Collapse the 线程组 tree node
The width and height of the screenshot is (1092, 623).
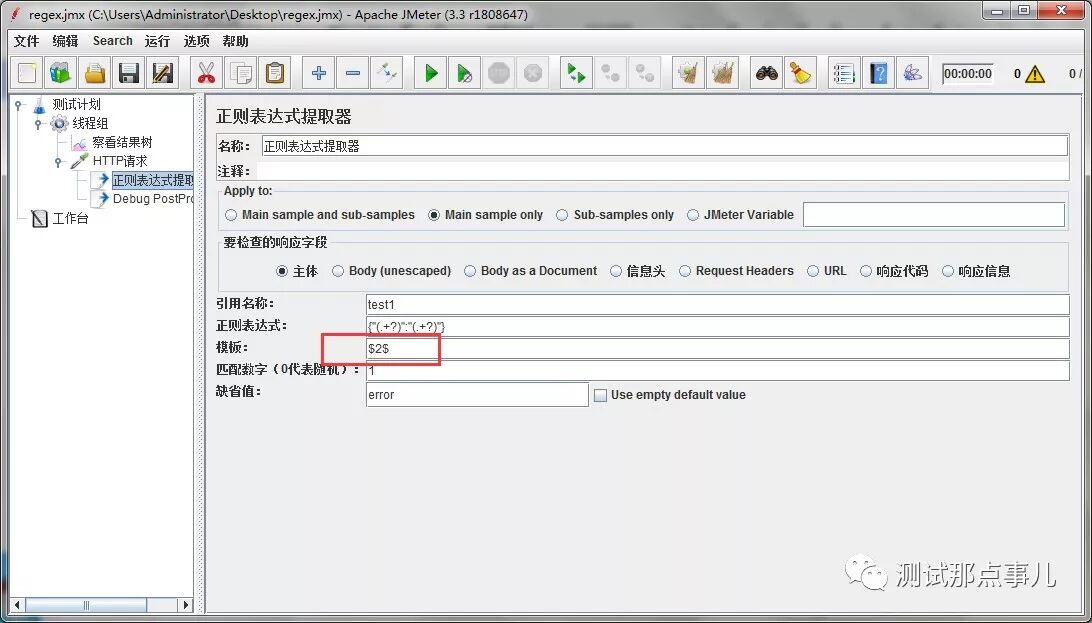[x=39, y=124]
